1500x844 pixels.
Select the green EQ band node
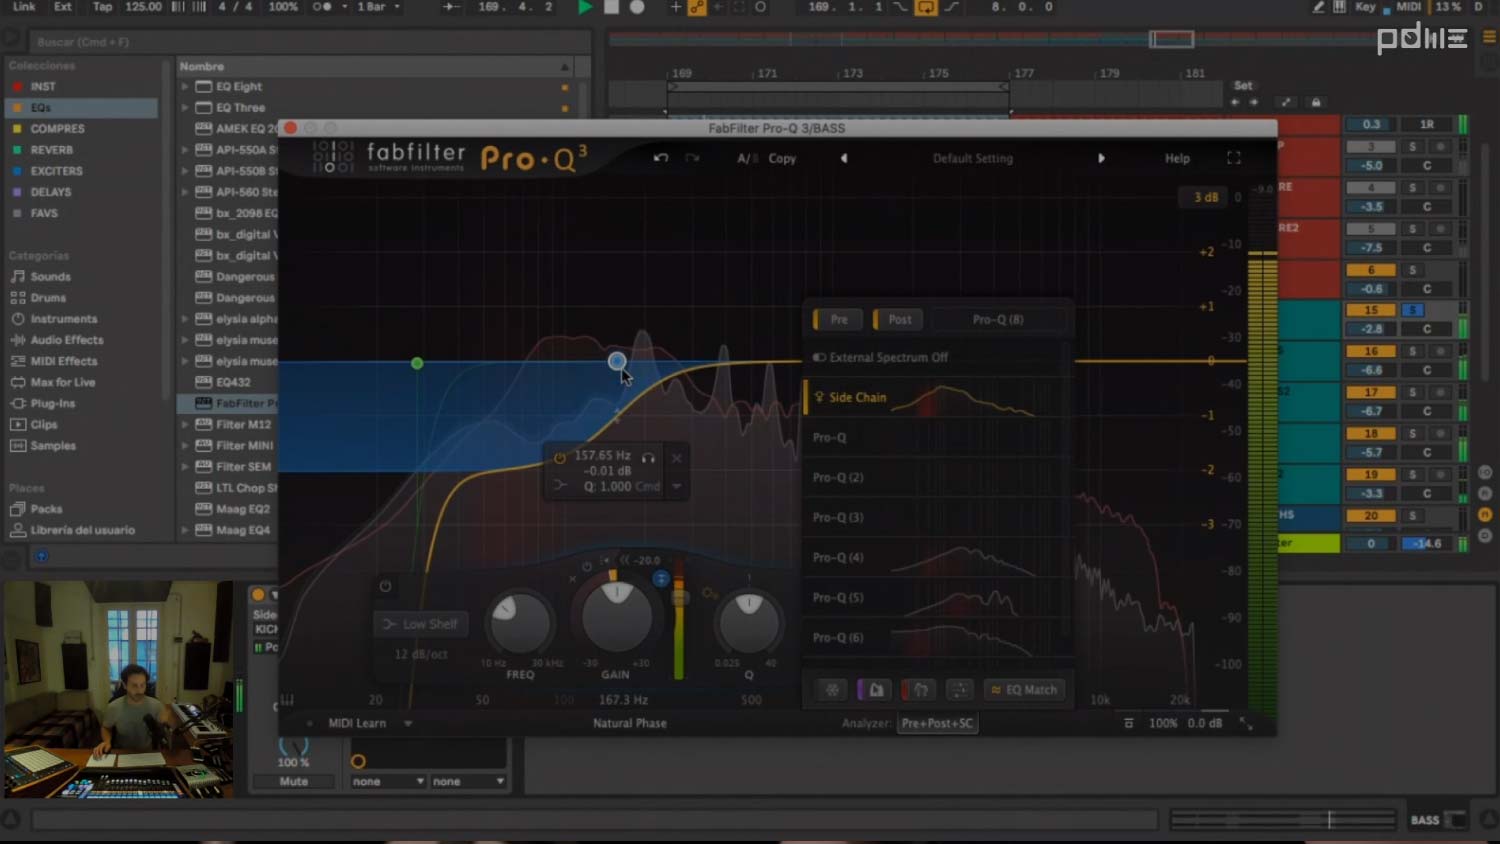[417, 363]
